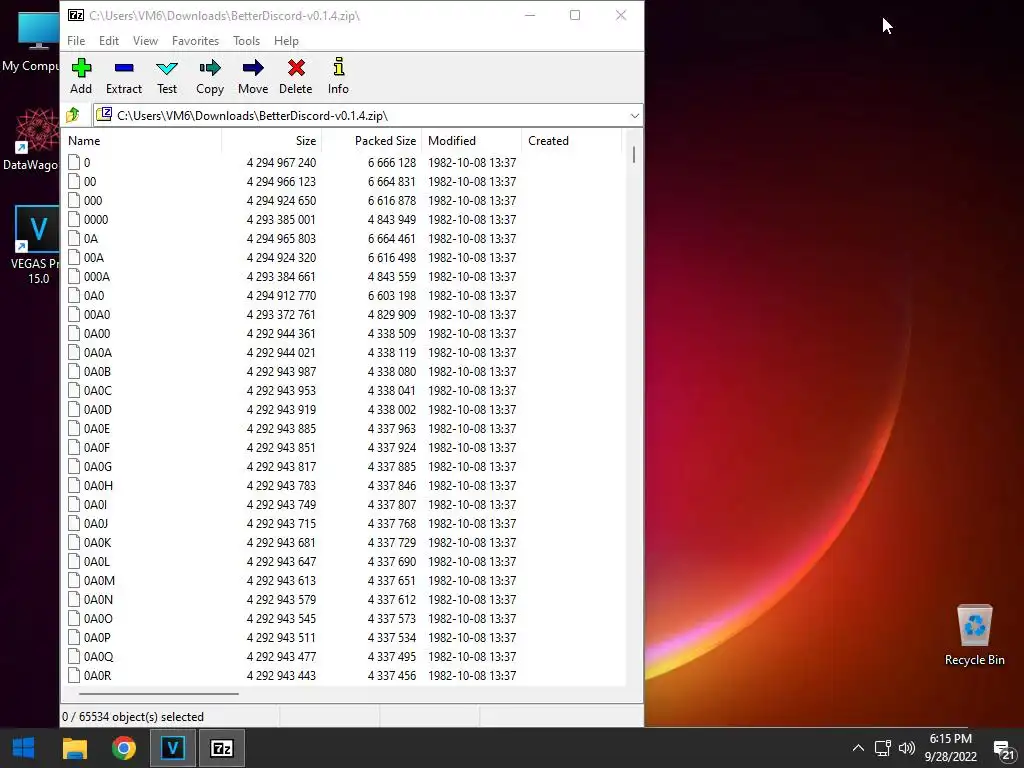Open File Explorer from the taskbar
This screenshot has width=1024, height=768.
[74, 748]
